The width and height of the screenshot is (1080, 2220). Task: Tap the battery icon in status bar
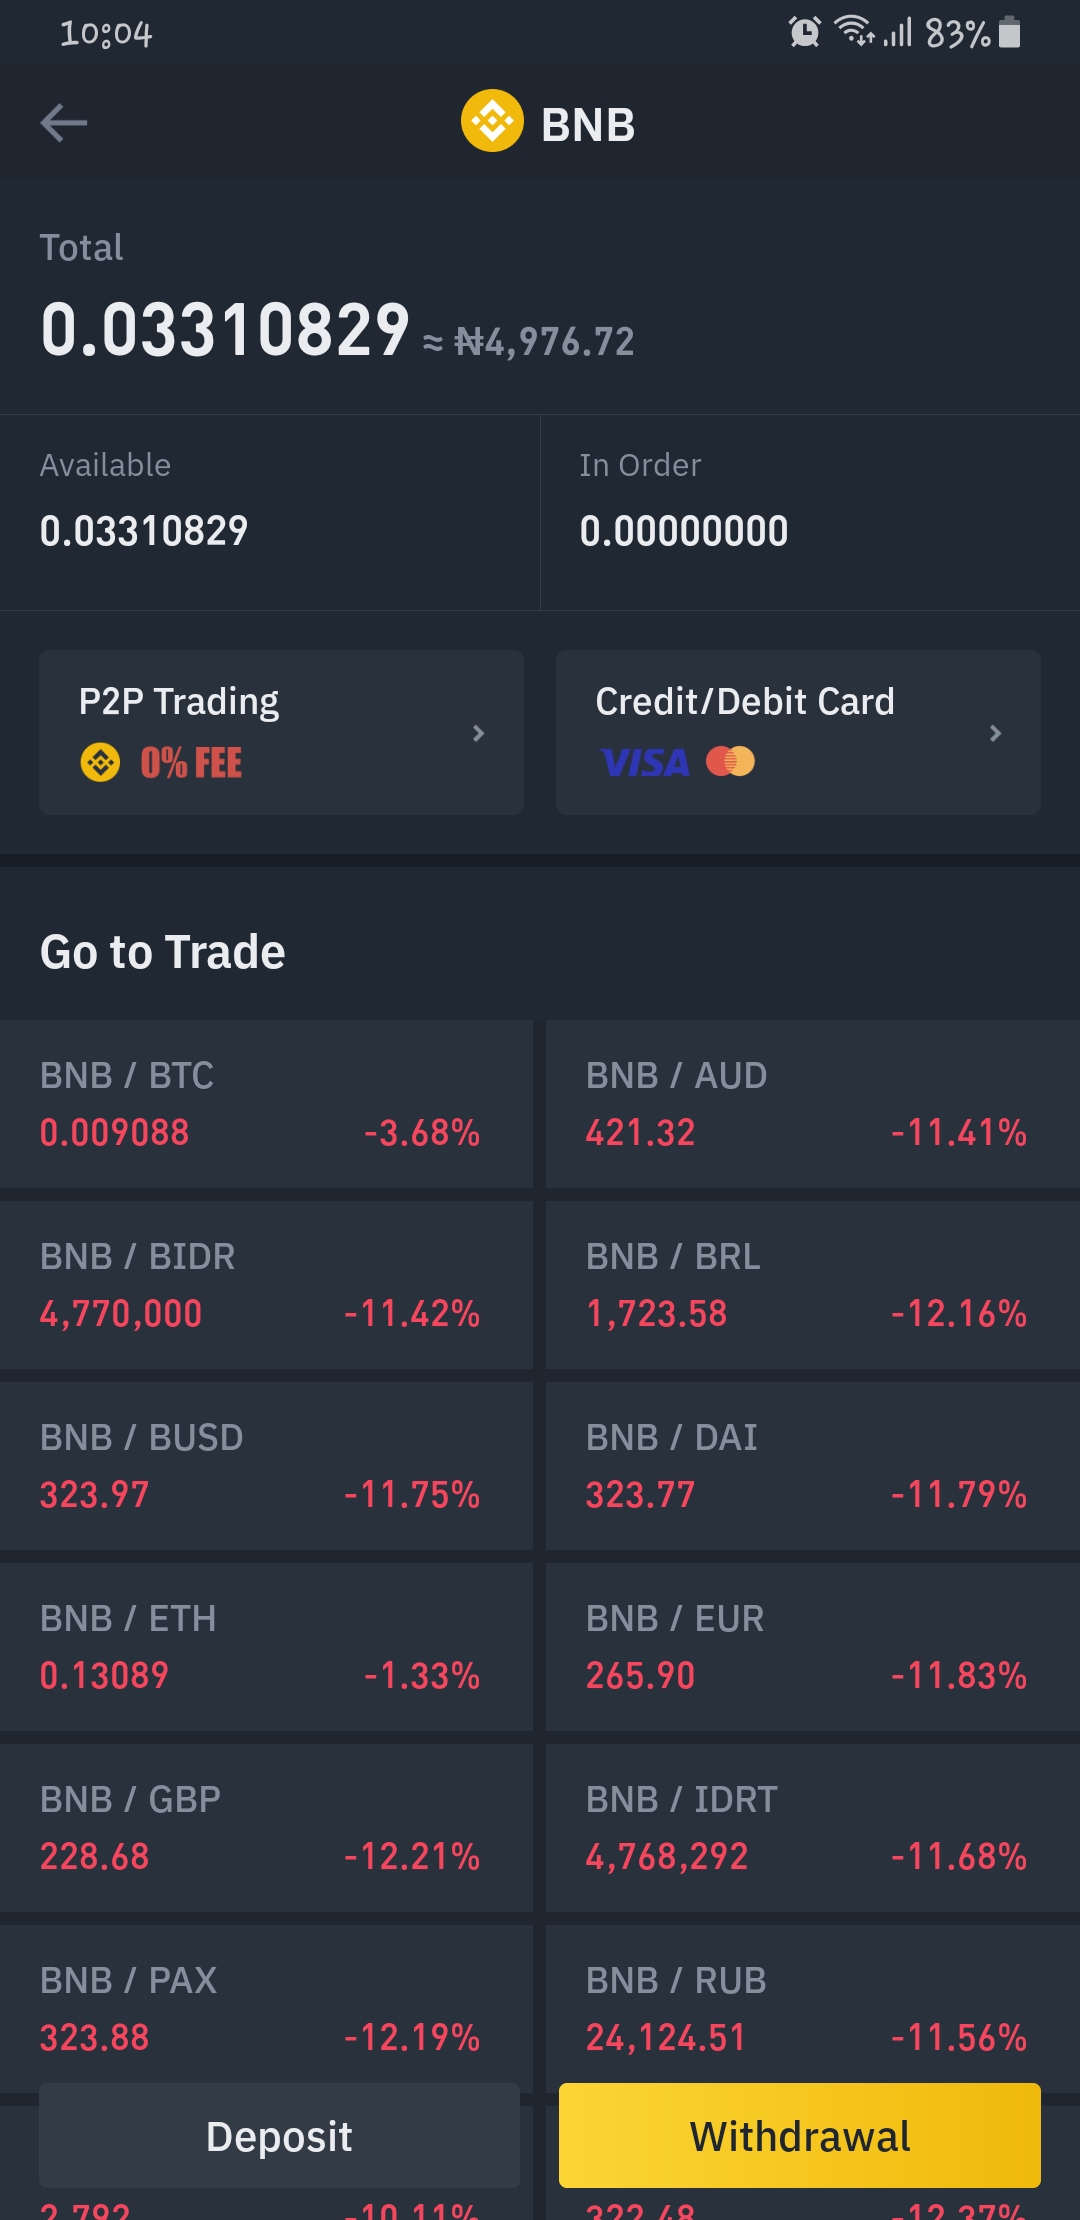1010,32
